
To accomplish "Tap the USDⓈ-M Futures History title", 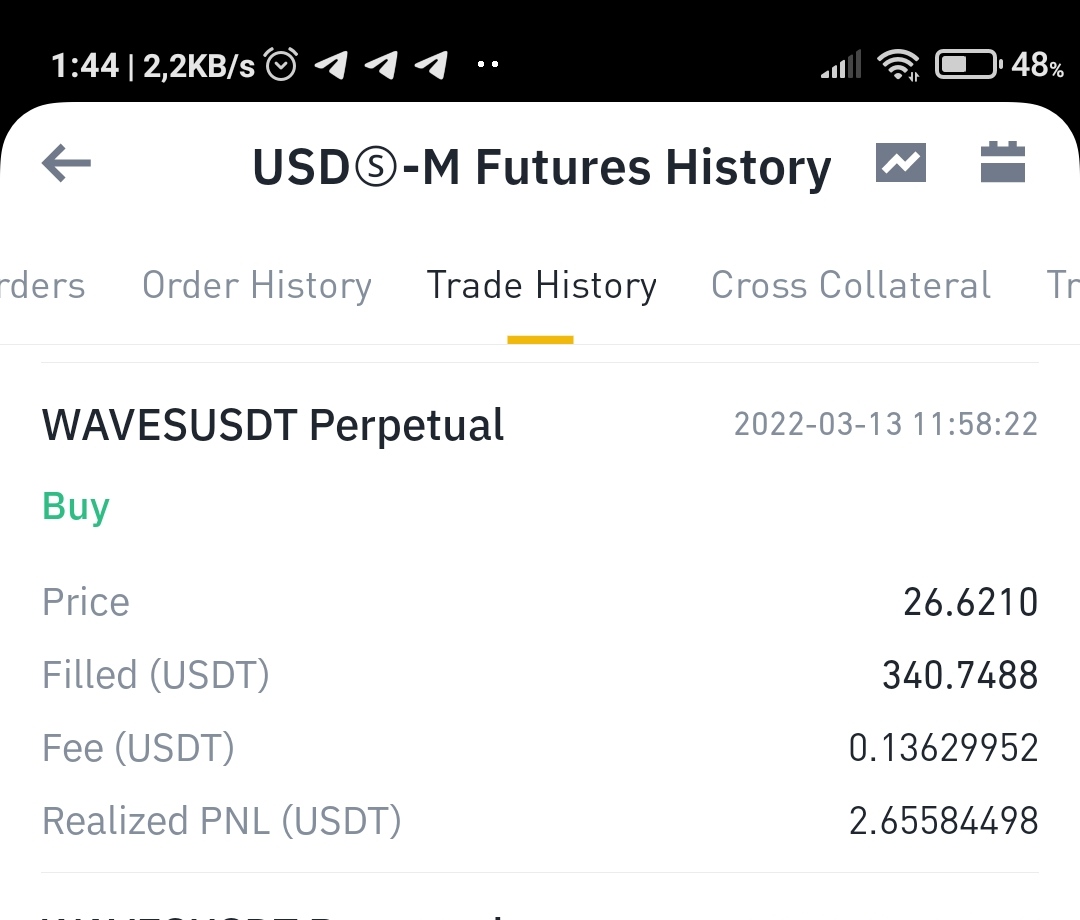I will click(542, 167).
